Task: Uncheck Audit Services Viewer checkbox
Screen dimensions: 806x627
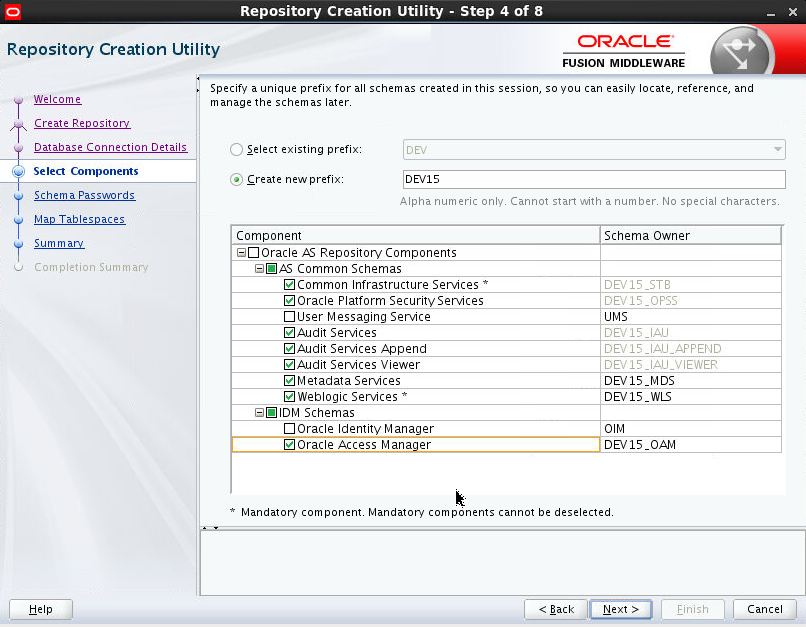Action: (289, 364)
